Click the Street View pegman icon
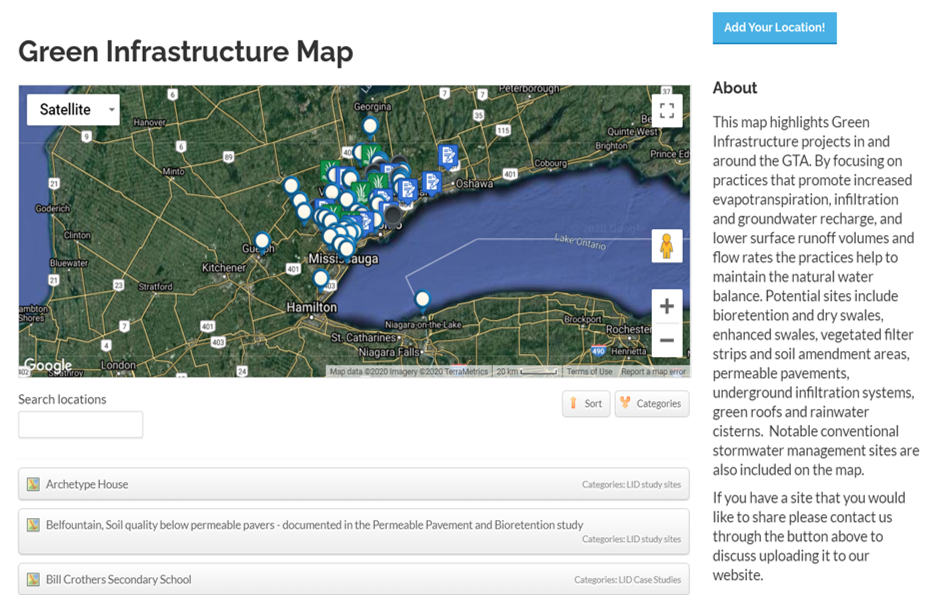This screenshot has width=931, height=595. point(666,246)
